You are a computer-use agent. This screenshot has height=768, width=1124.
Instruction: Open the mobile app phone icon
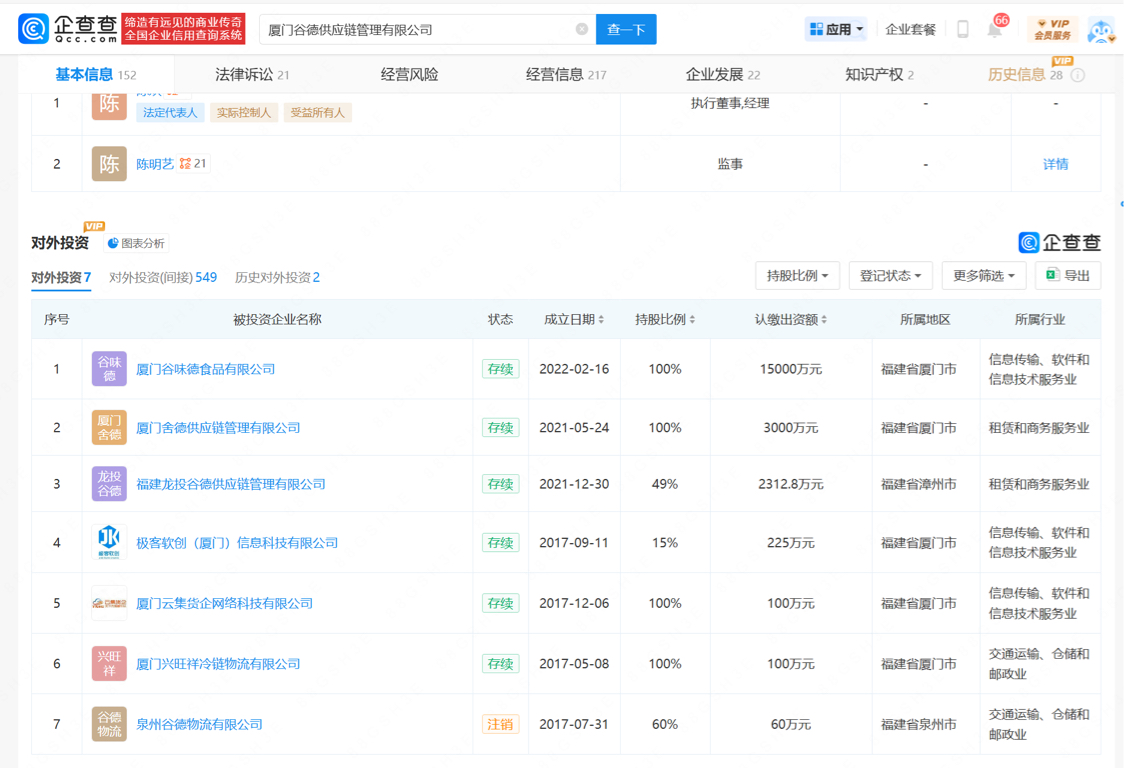963,29
